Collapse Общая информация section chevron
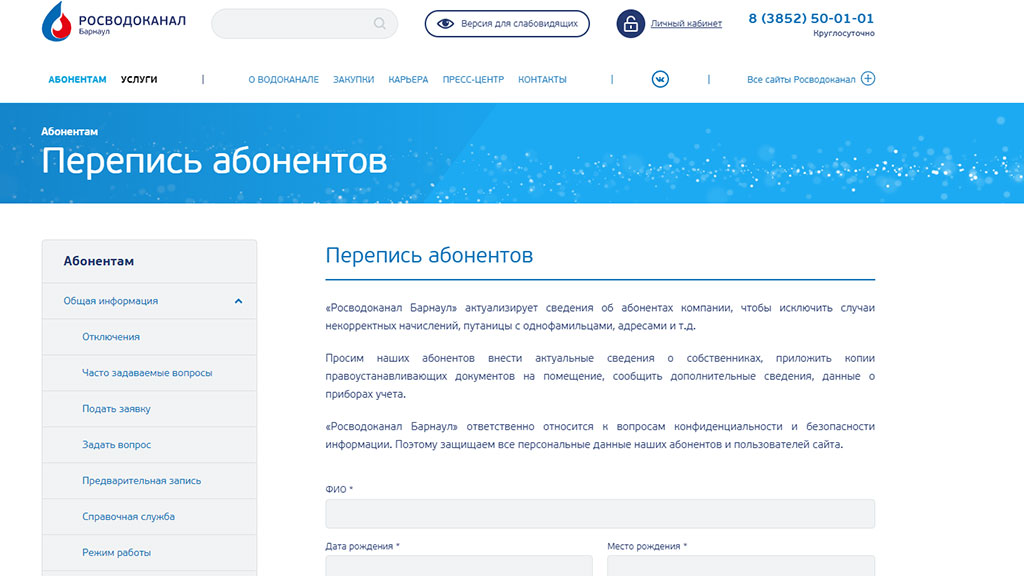The image size is (1024, 576). click(238, 301)
